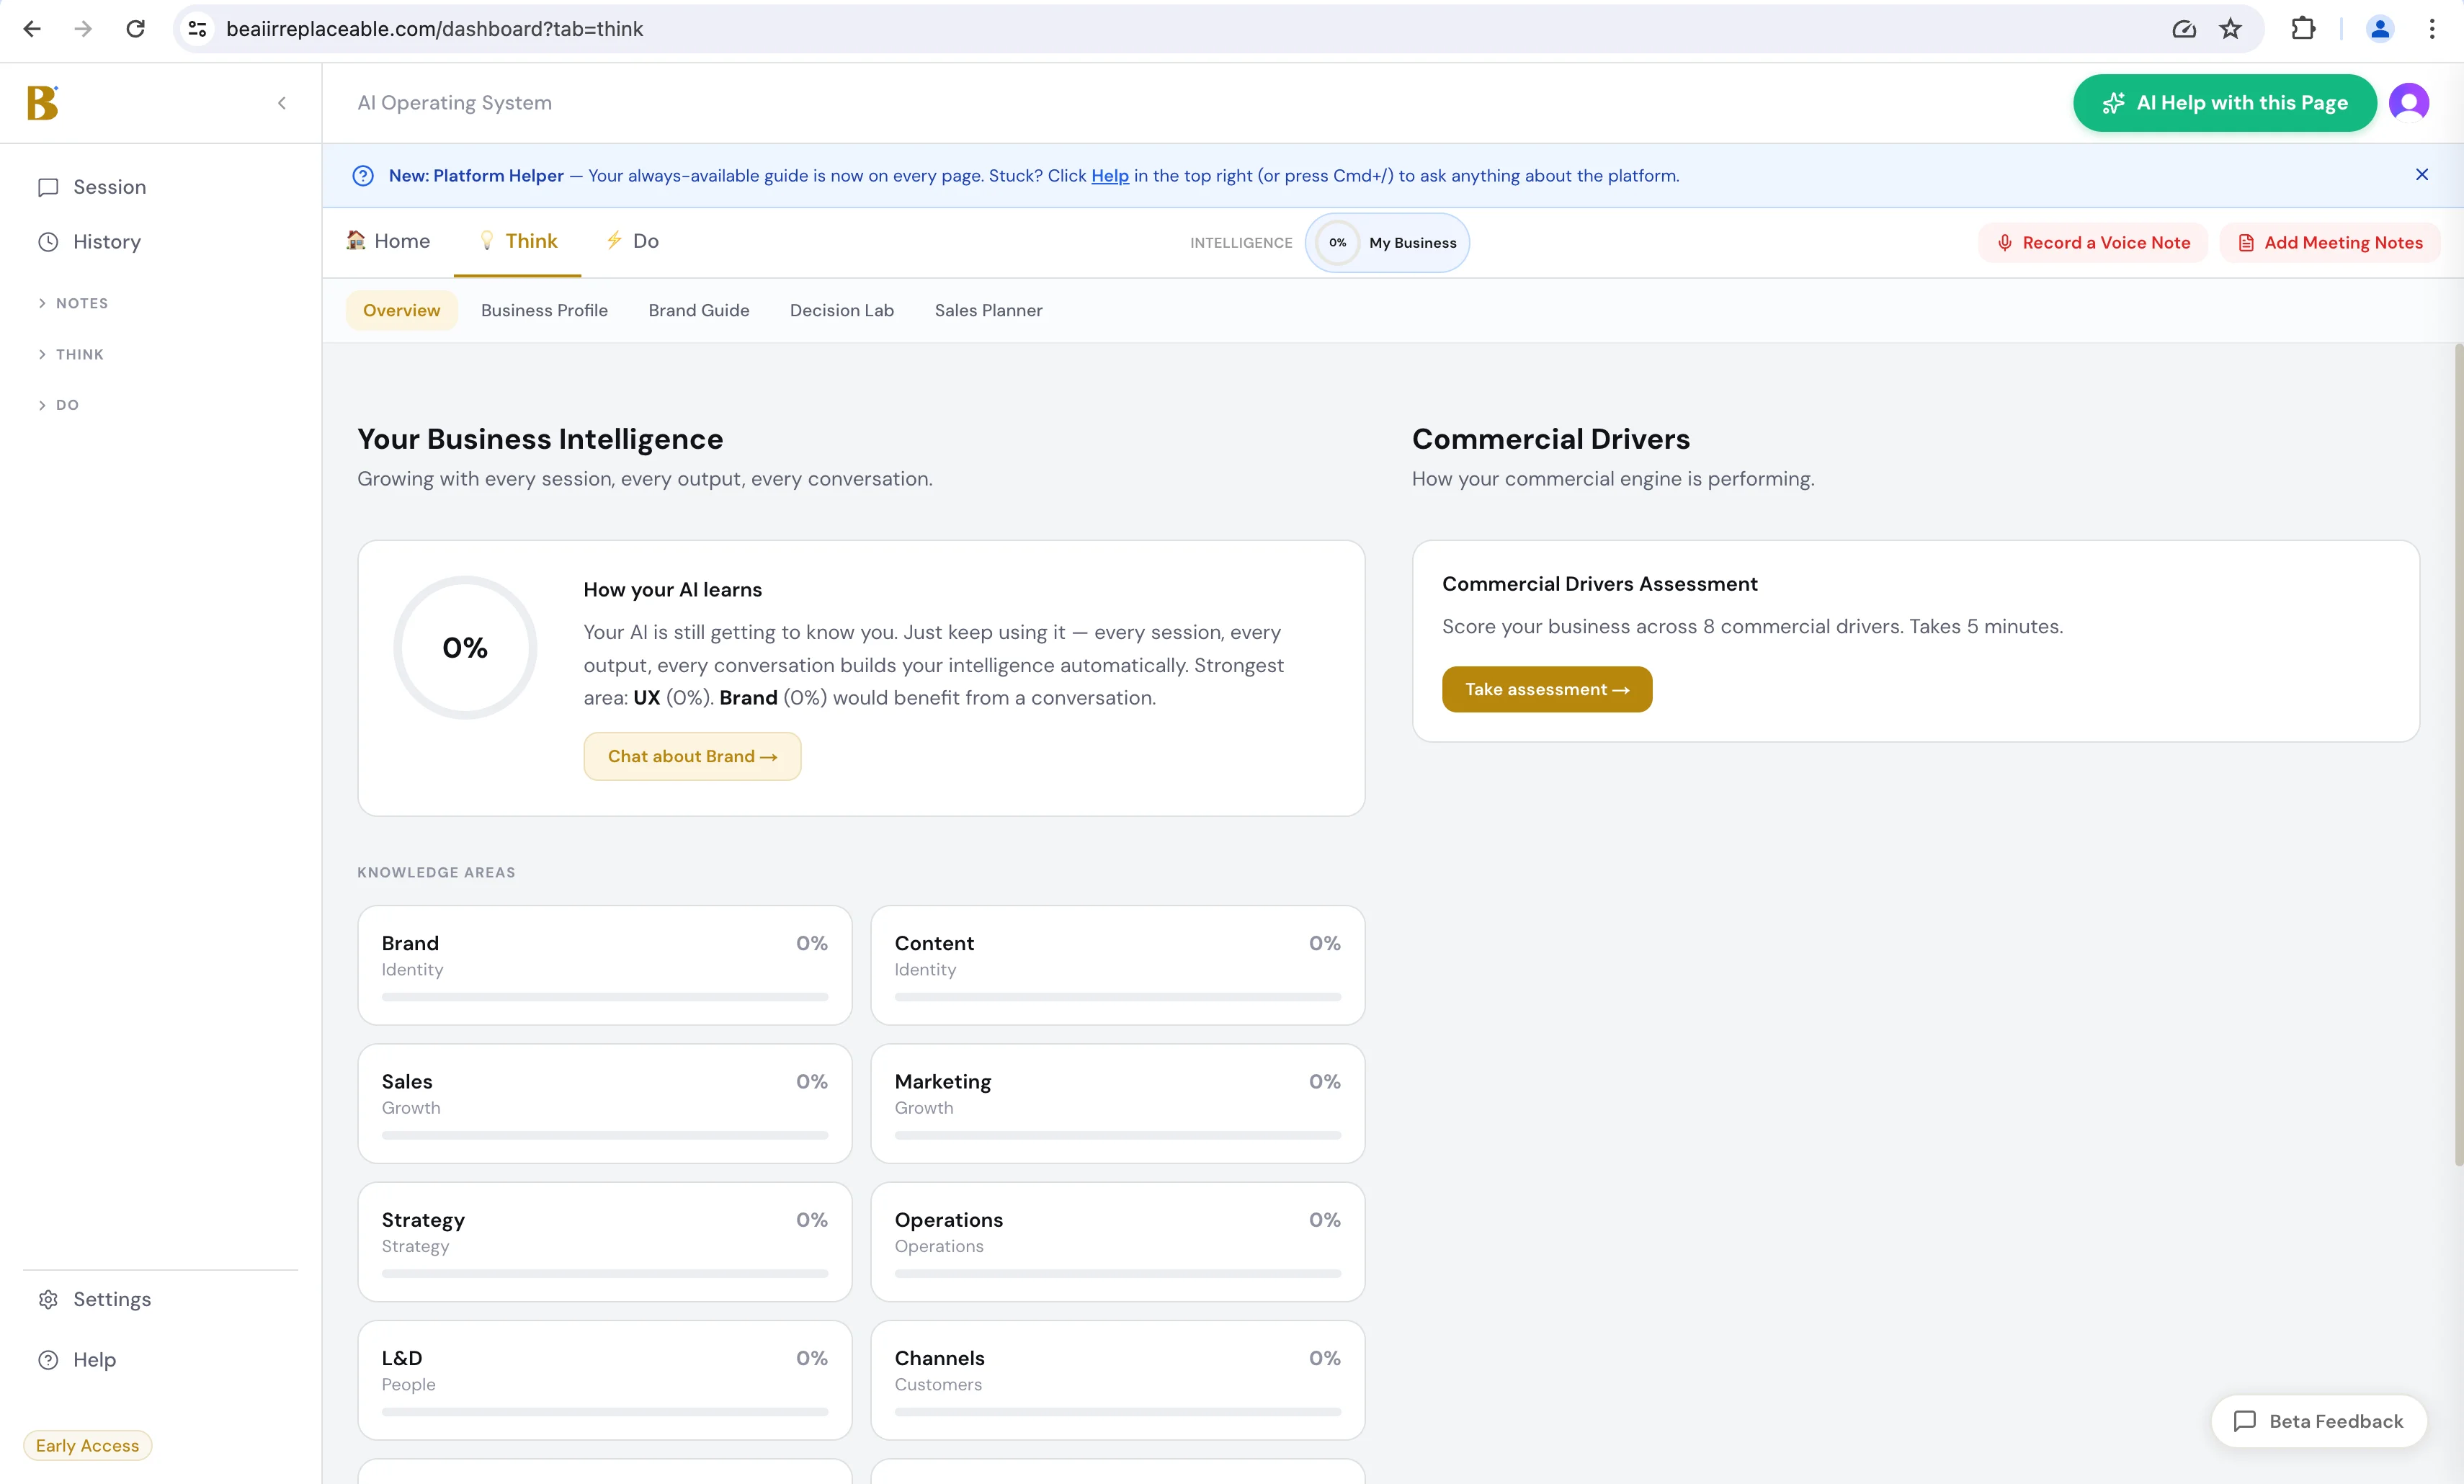Viewport: 2464px width, 1484px height.
Task: Click the Brand knowledge progress bar
Action: click(604, 996)
